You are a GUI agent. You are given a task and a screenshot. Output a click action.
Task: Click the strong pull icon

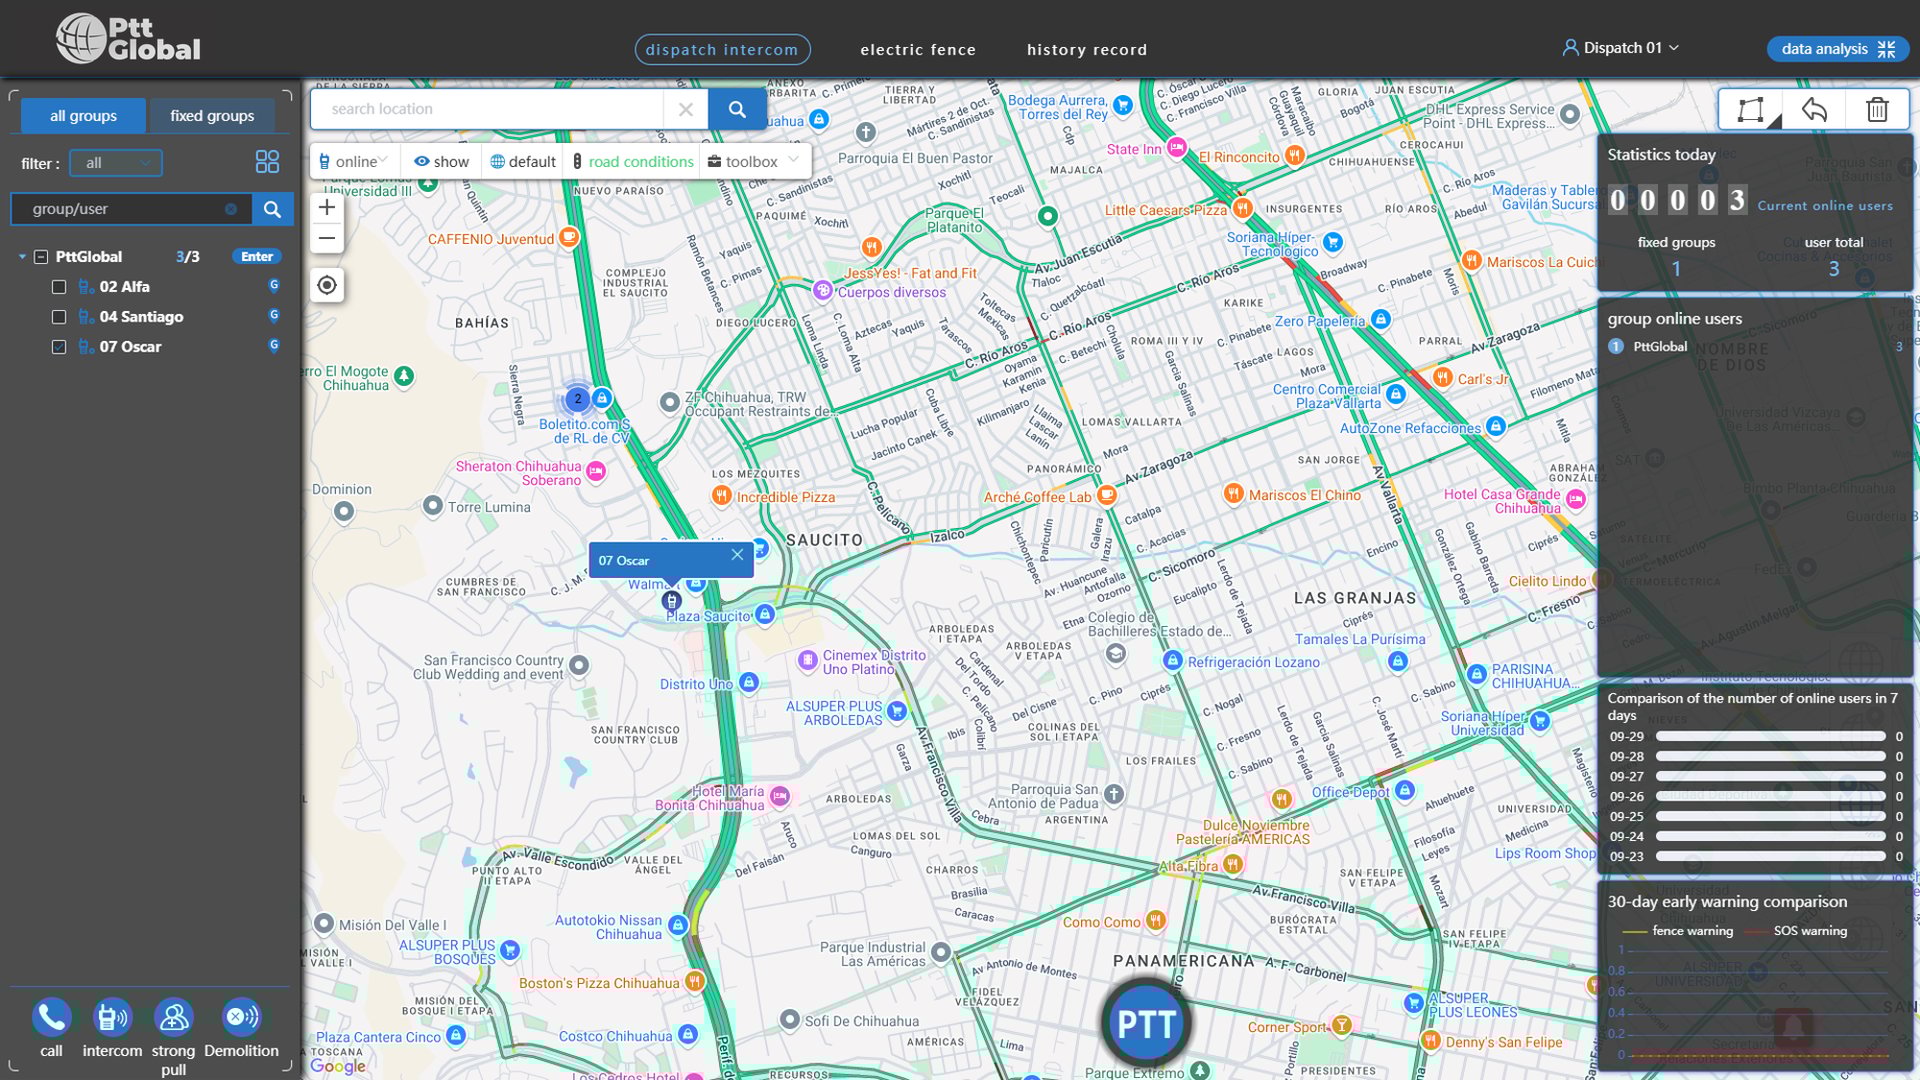pos(173,1017)
